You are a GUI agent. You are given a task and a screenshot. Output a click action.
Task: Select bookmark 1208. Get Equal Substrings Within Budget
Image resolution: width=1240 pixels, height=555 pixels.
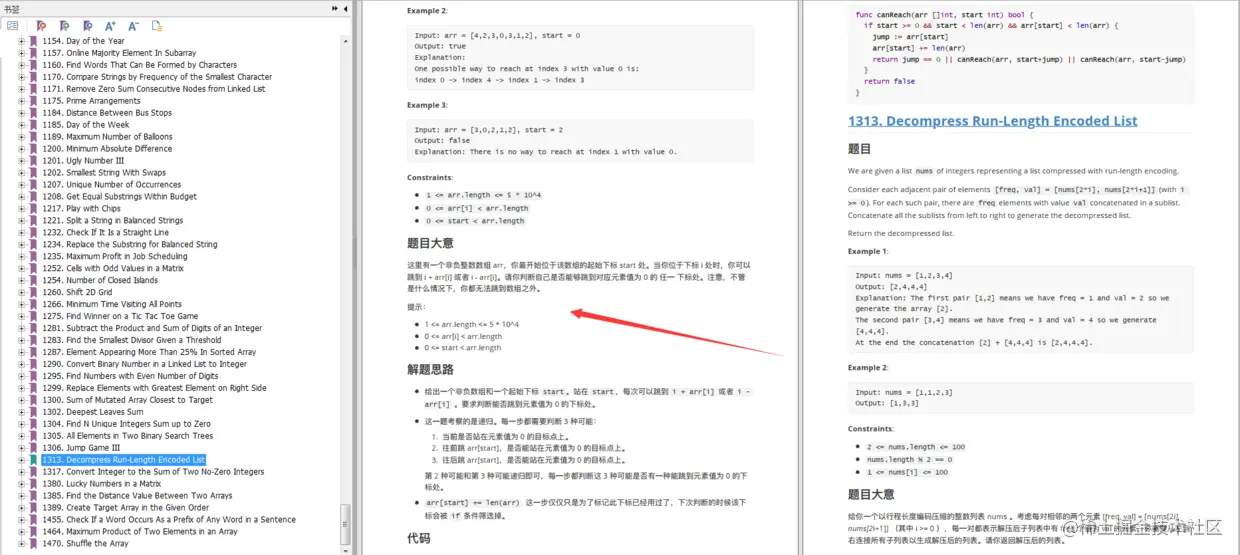point(120,197)
